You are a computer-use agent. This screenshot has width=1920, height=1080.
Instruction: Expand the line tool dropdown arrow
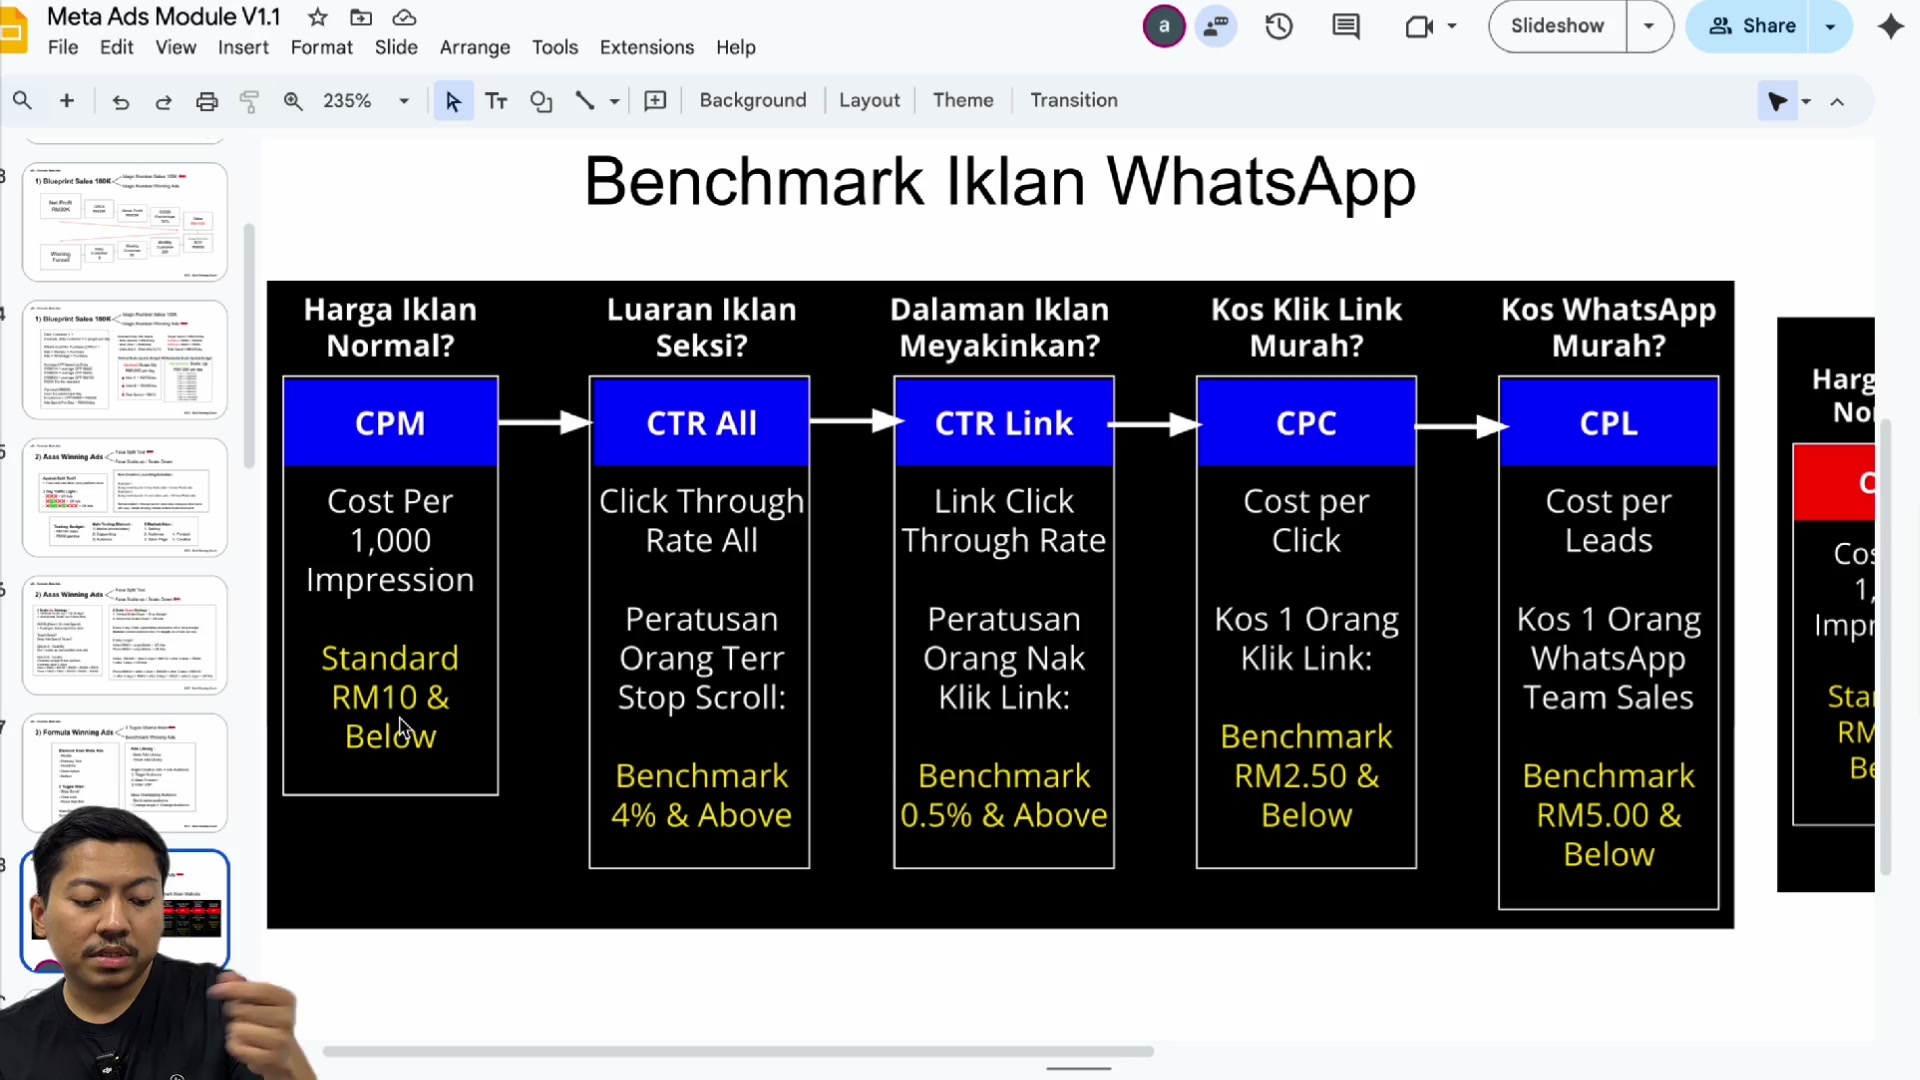click(x=614, y=101)
